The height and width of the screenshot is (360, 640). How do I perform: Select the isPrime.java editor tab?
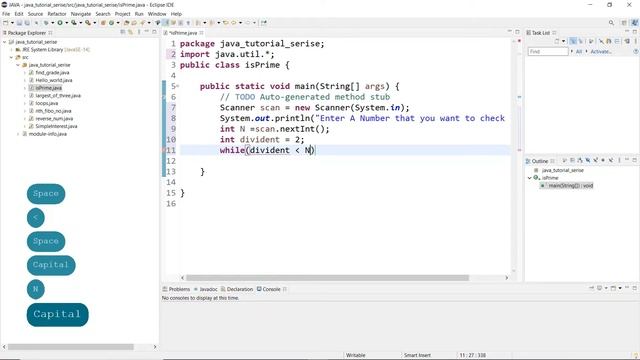tap(183, 33)
